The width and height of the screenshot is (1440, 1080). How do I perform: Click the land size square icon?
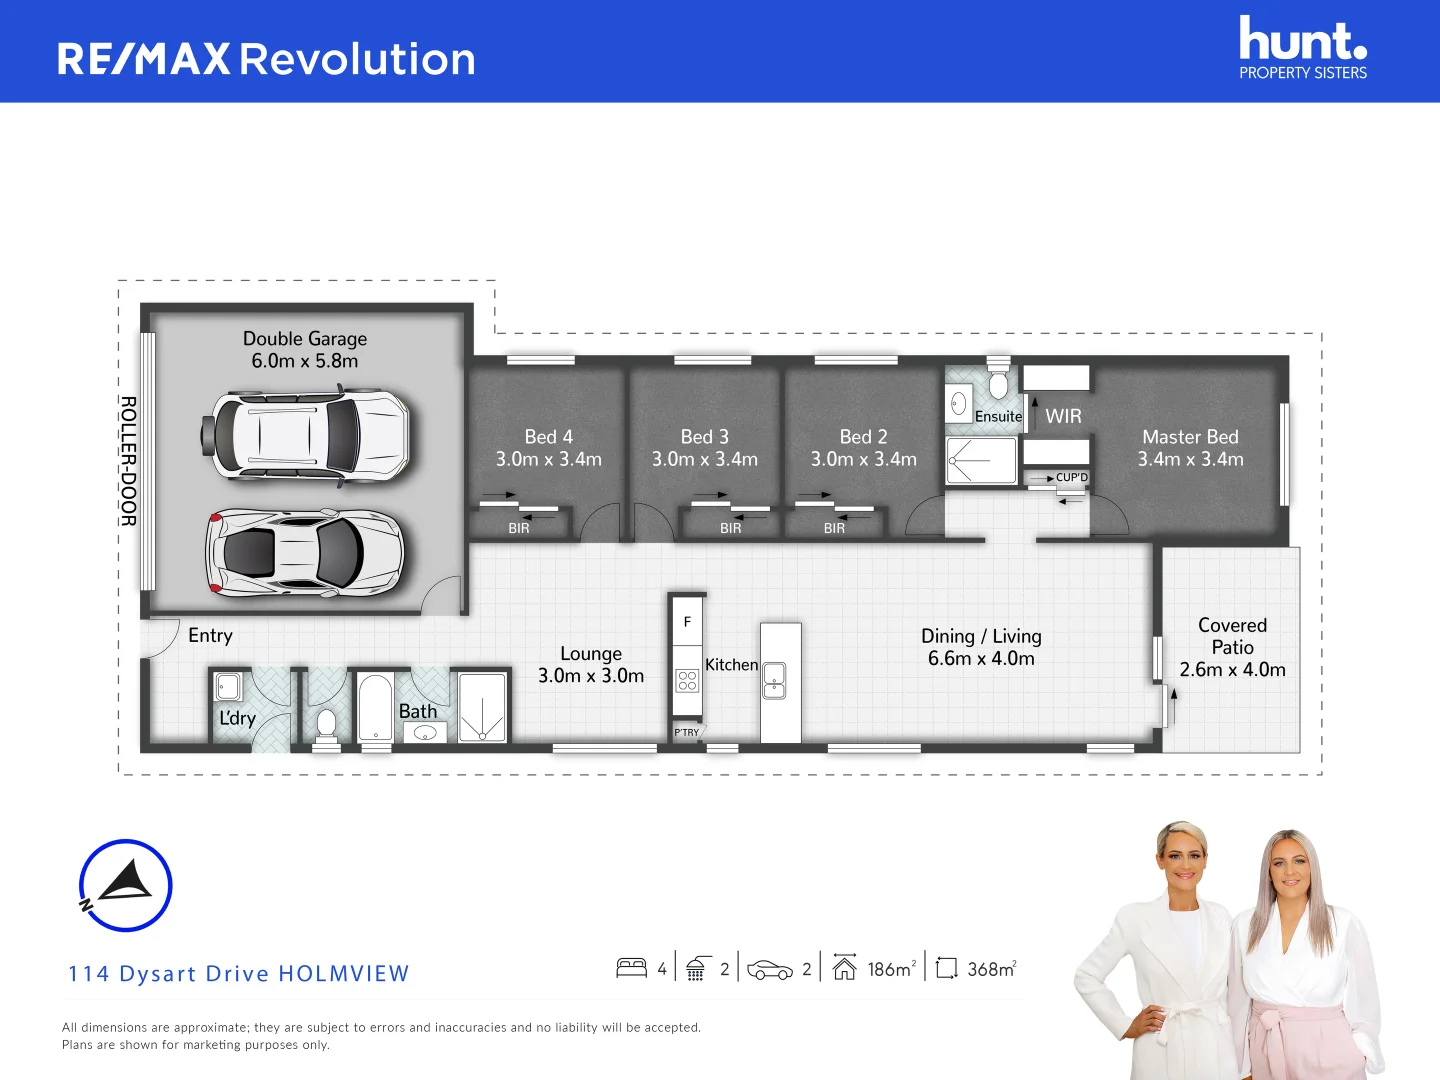946,968
